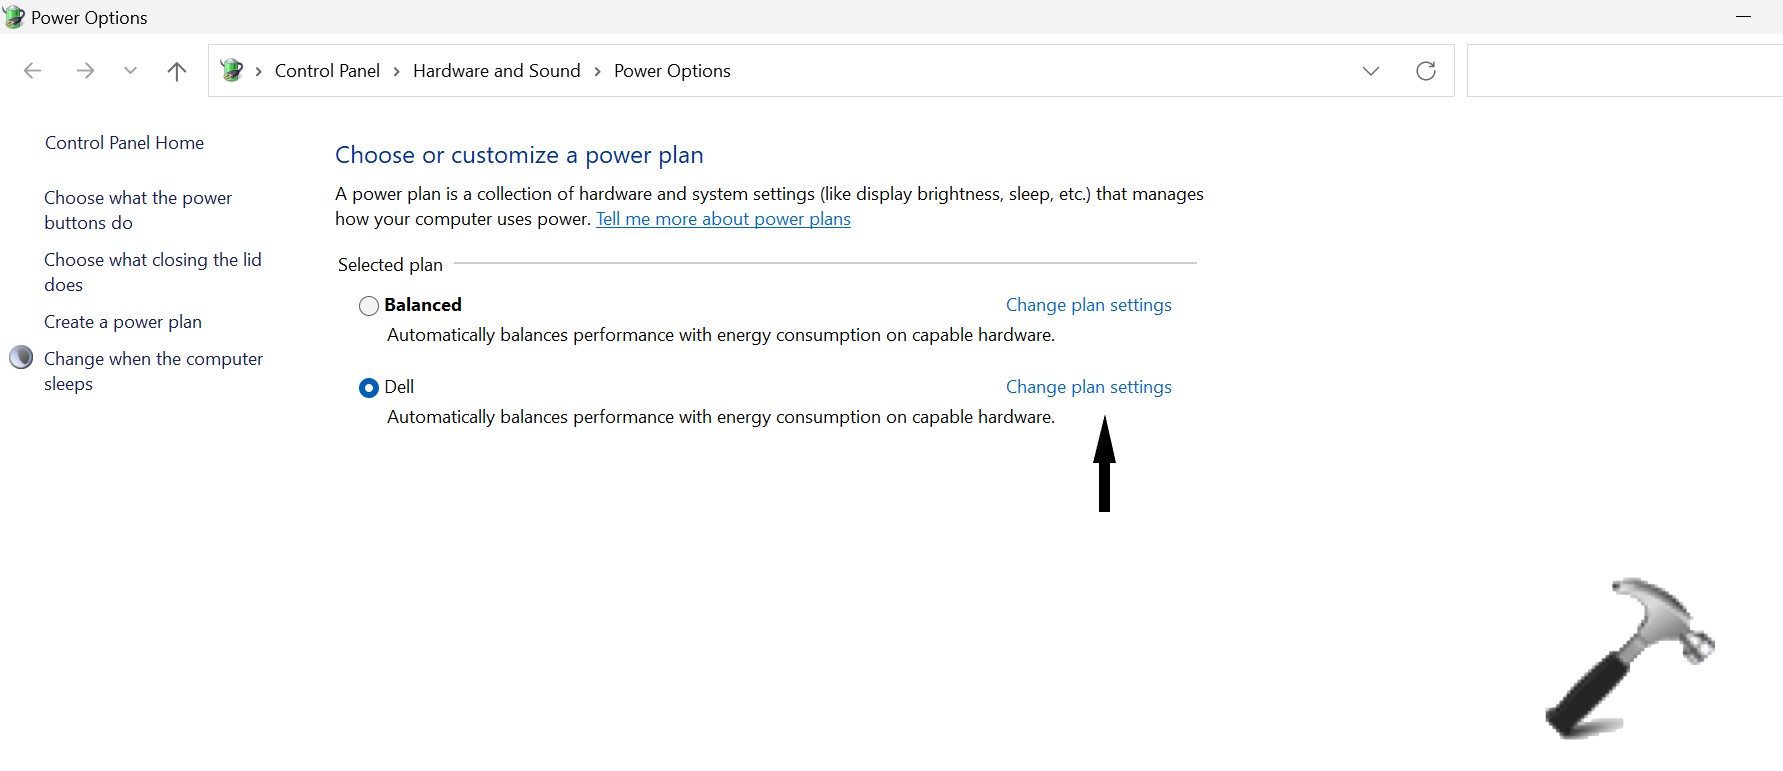Navigate to Hardware and Sound breadcrumb
Screen dimensions: 1783x771
(x=496, y=71)
